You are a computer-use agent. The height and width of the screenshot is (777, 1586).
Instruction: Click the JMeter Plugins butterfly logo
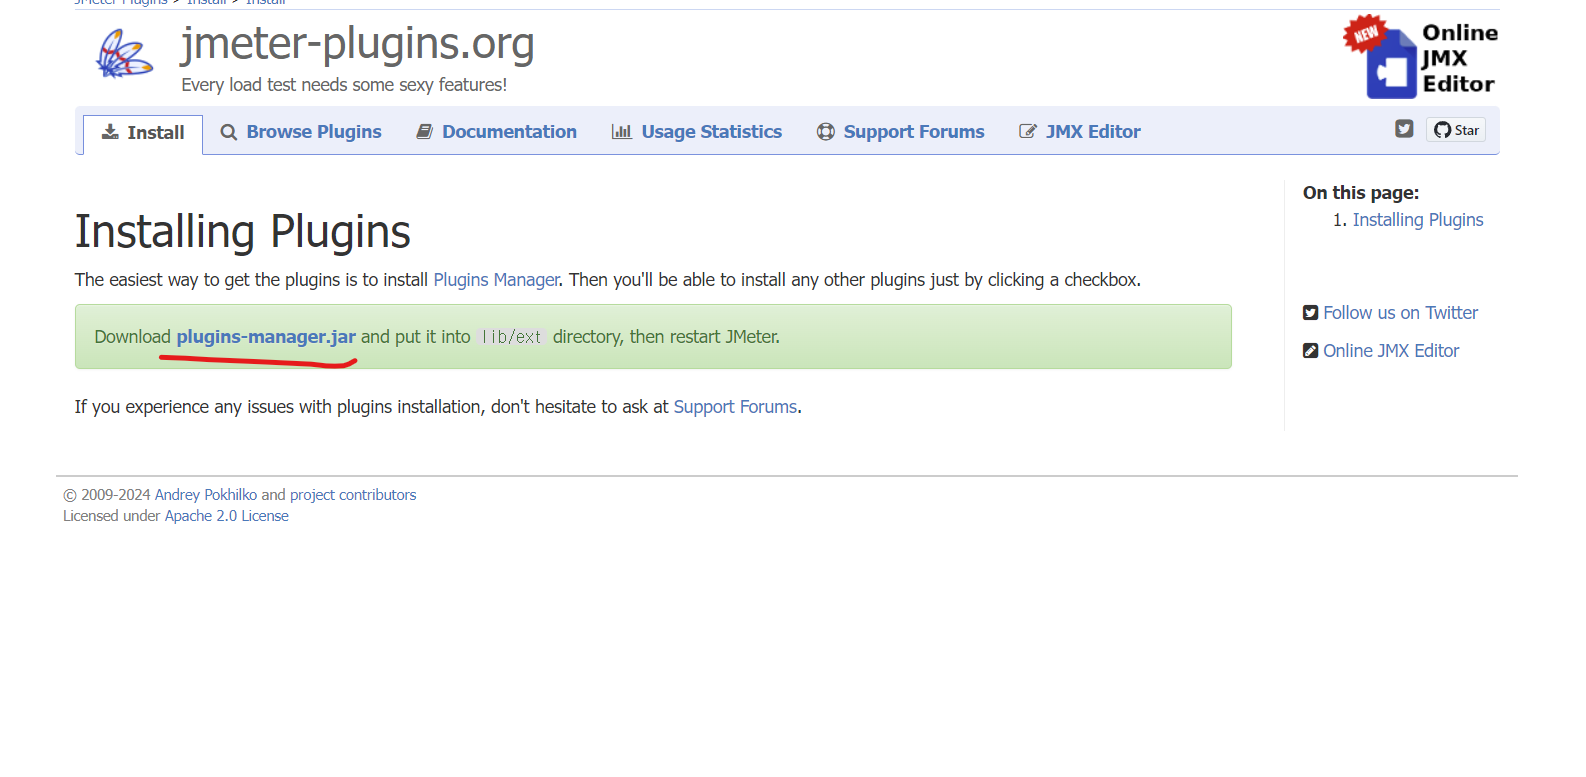pos(124,54)
